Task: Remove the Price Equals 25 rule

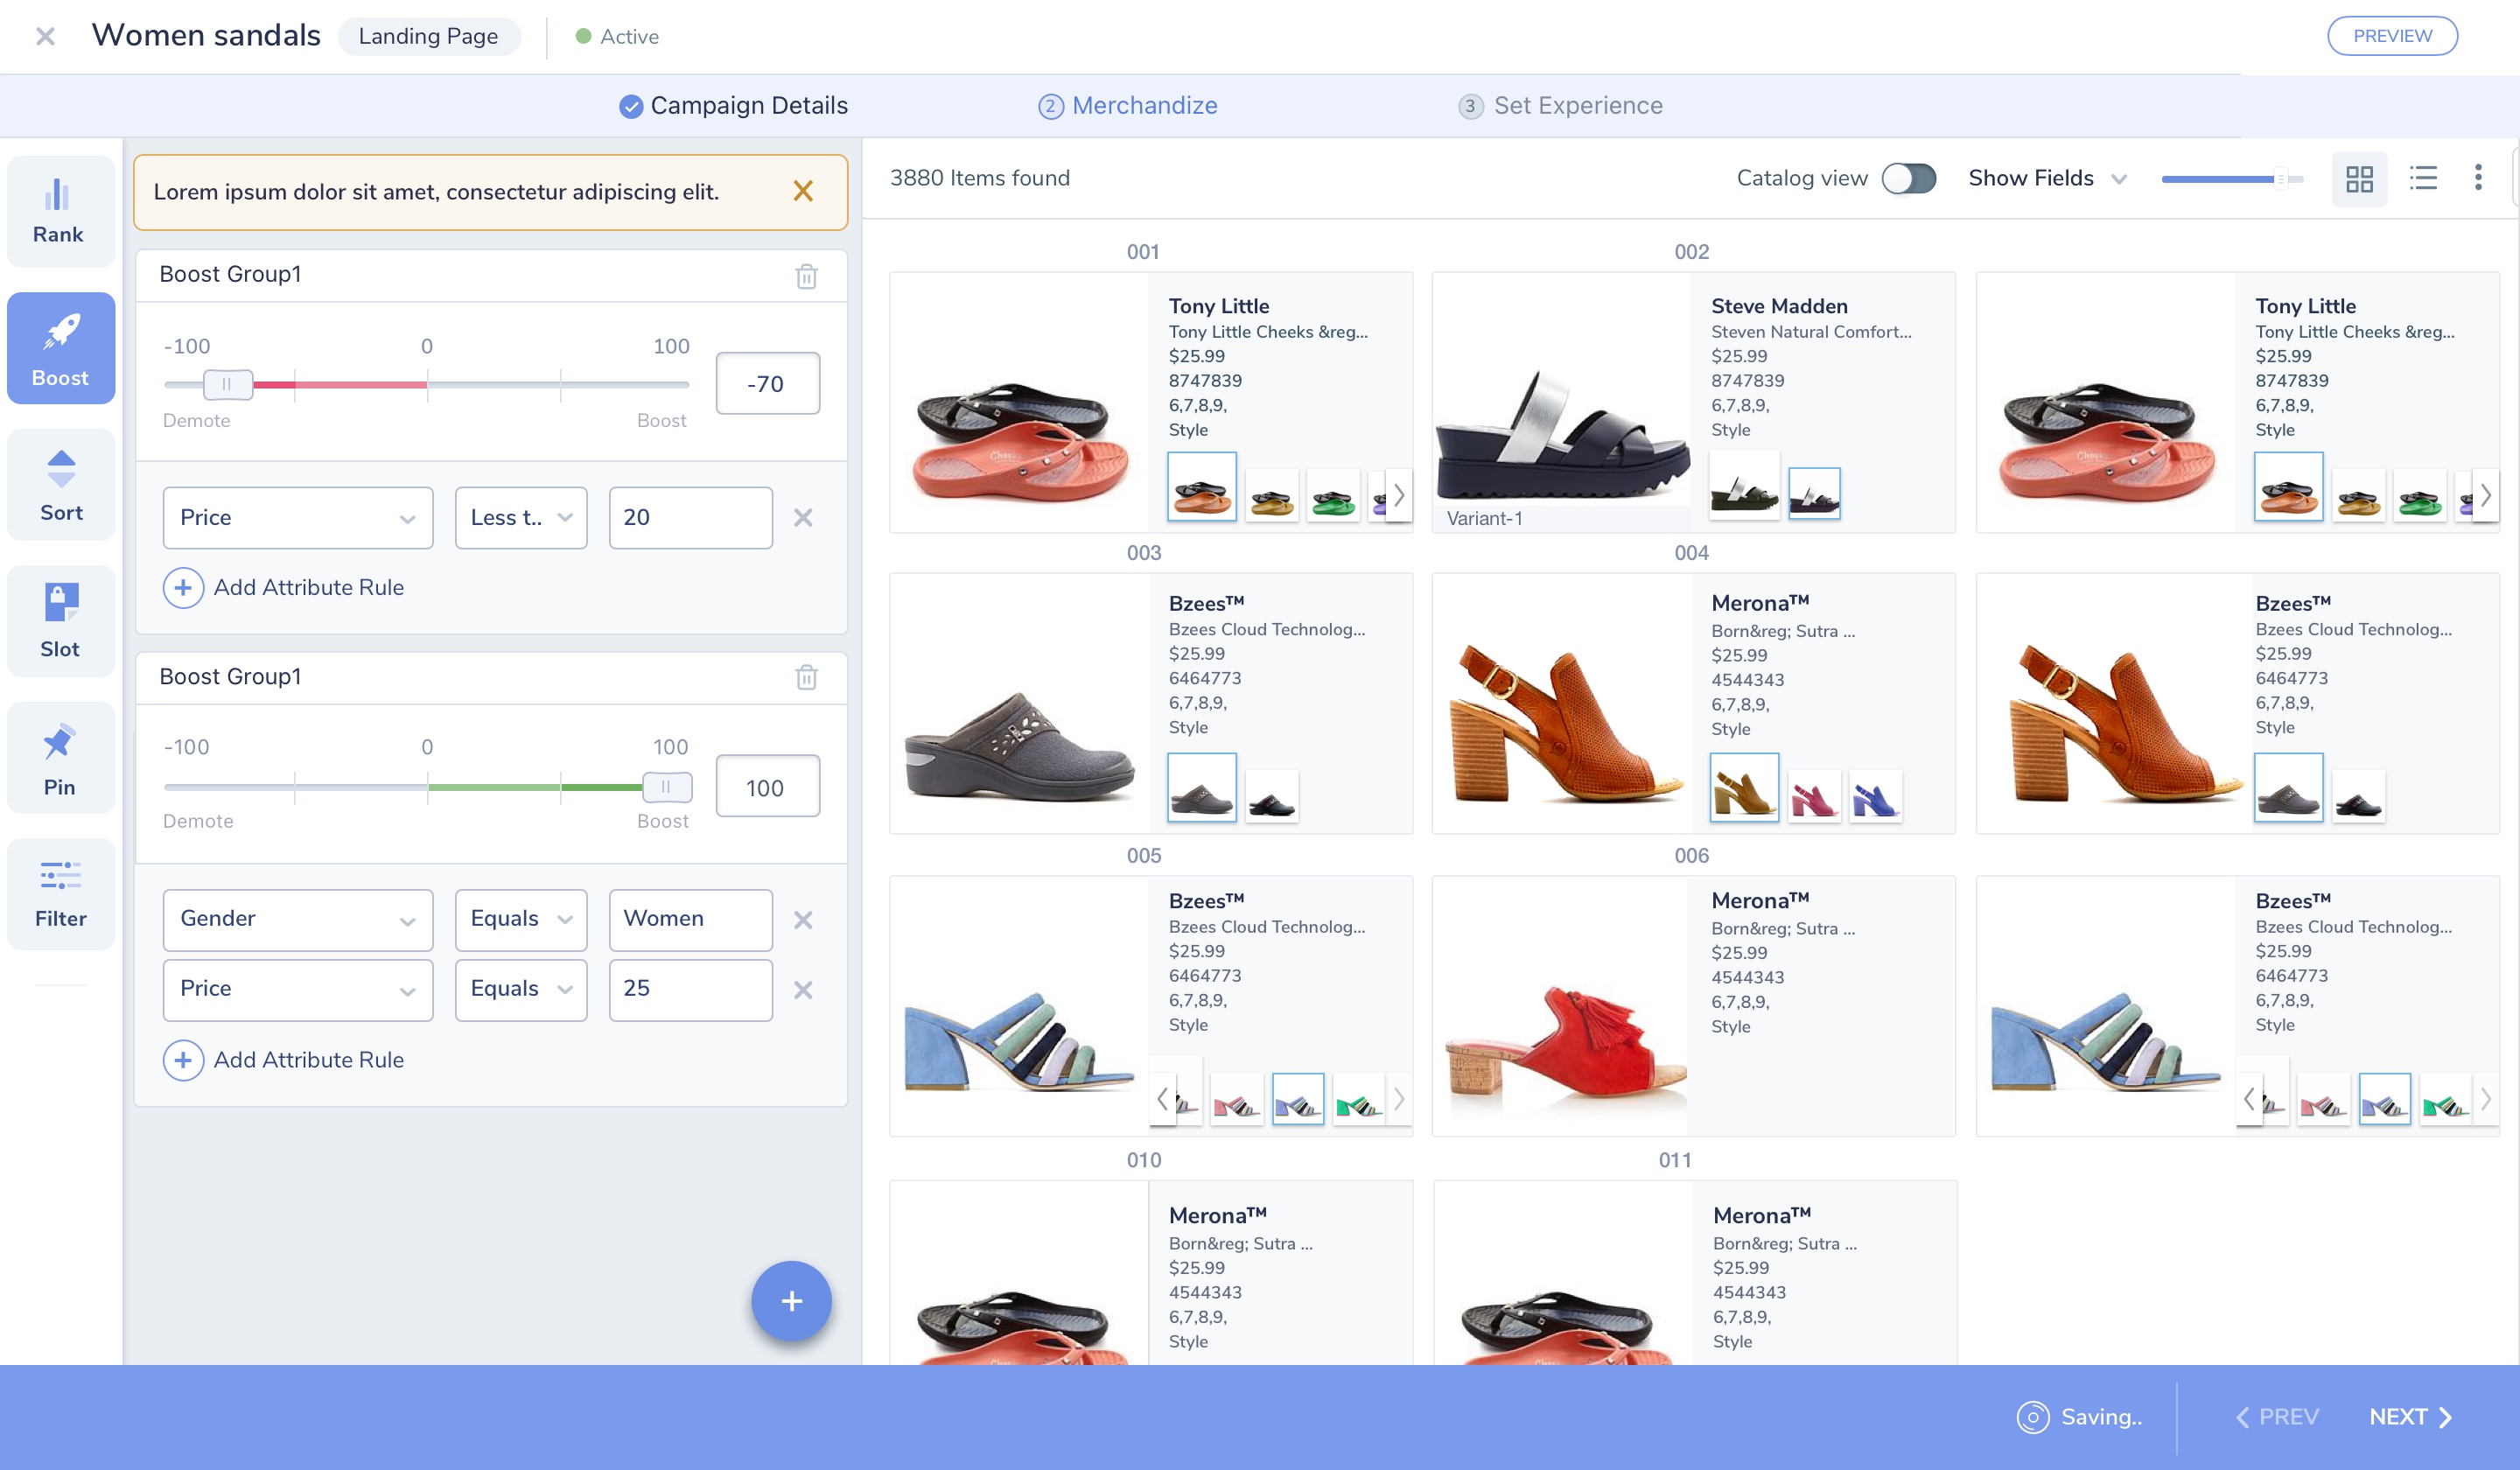Action: (803, 990)
